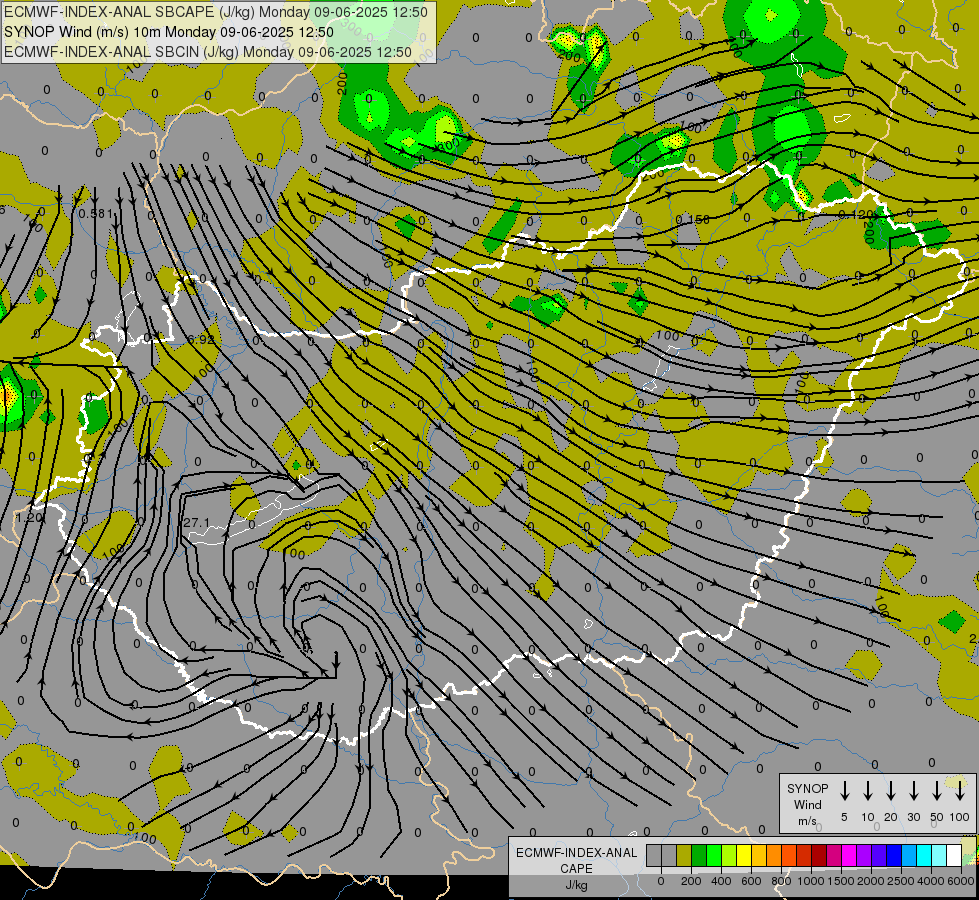
Task: Click the '6.92' value on the map
Action: (x=201, y=340)
